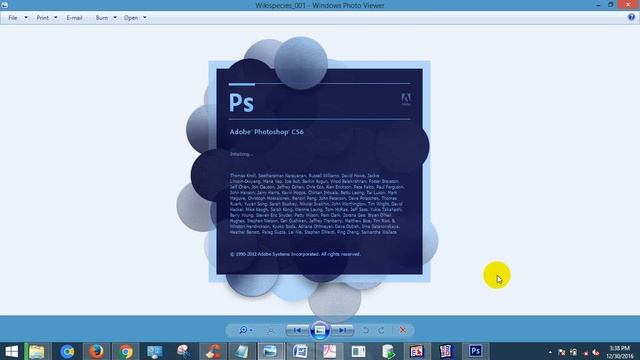Screen dimensions: 640x360
Task: Click the volume tray icon
Action: coord(596,352)
